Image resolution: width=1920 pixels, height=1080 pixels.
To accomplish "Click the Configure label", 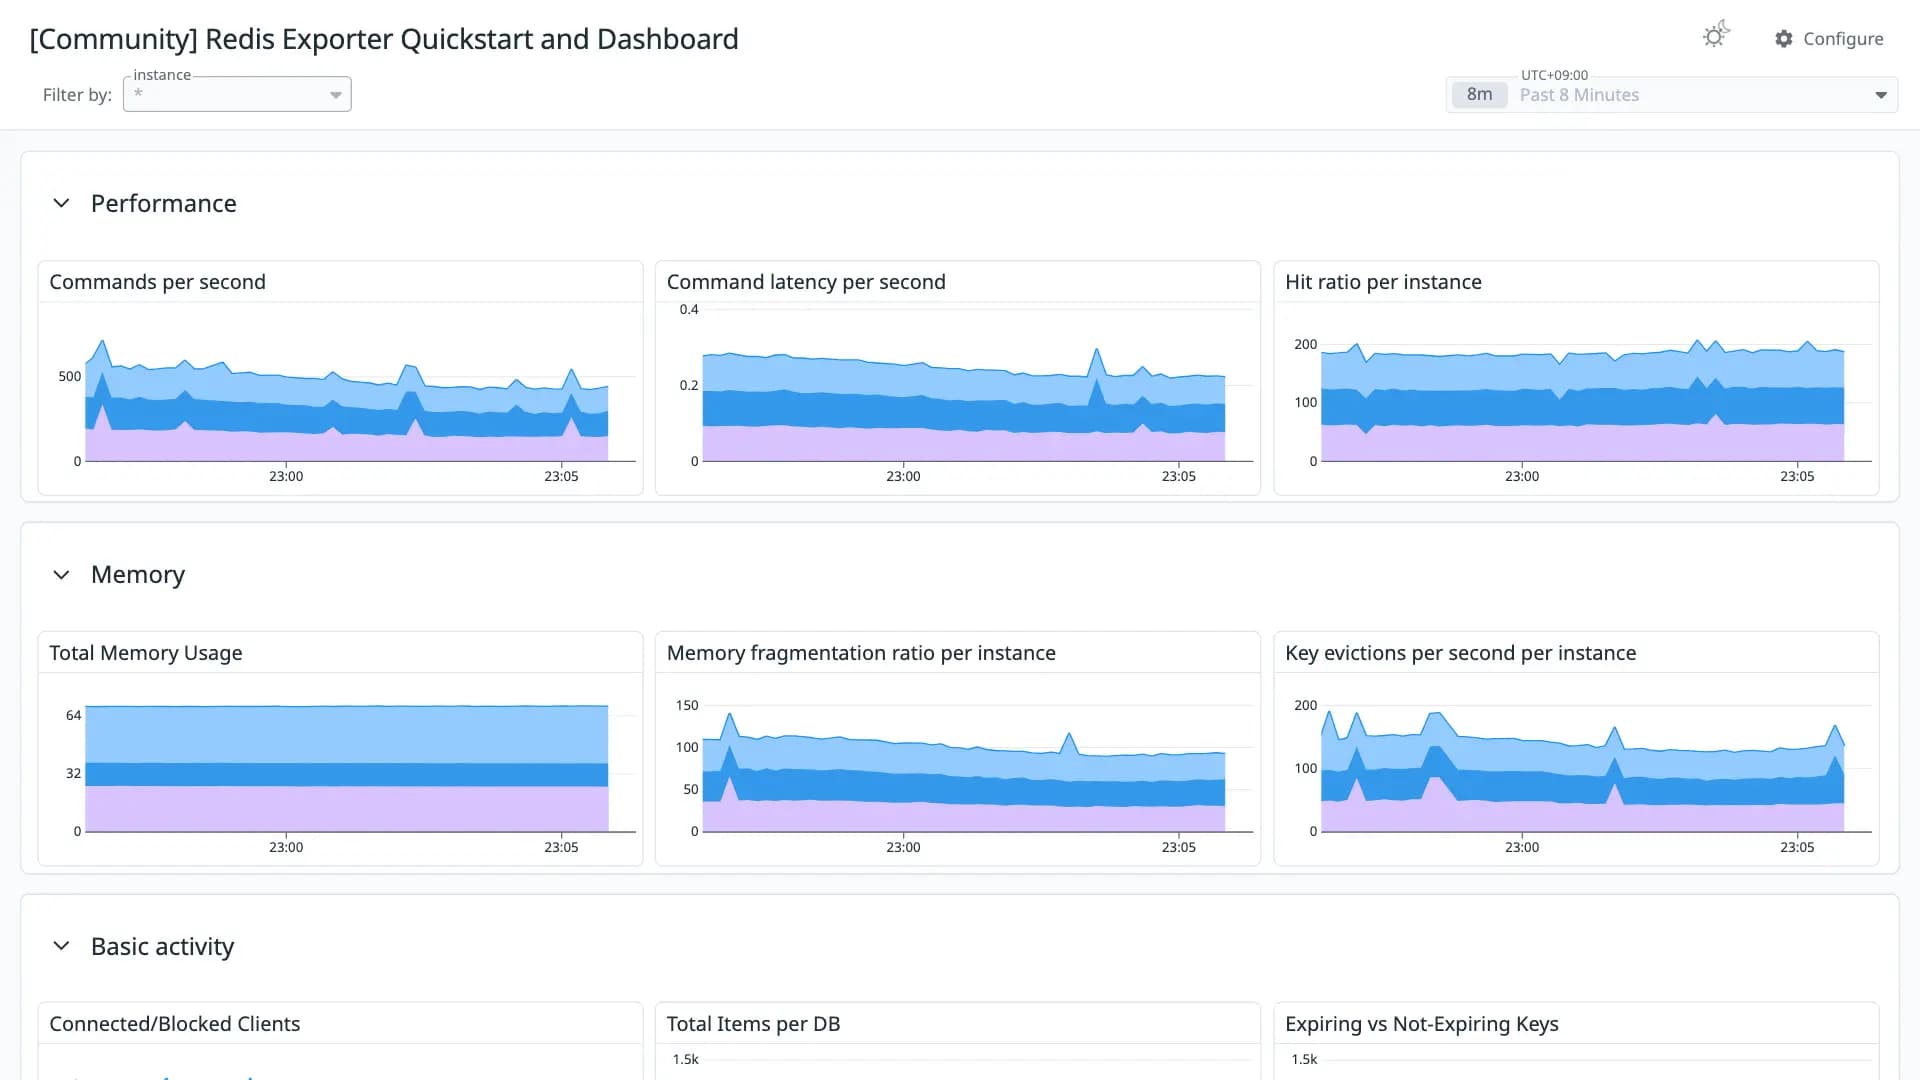I will (1843, 39).
